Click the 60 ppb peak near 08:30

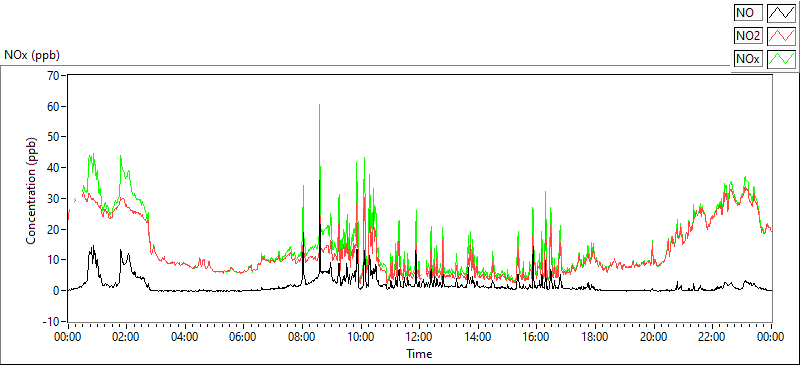pos(319,105)
